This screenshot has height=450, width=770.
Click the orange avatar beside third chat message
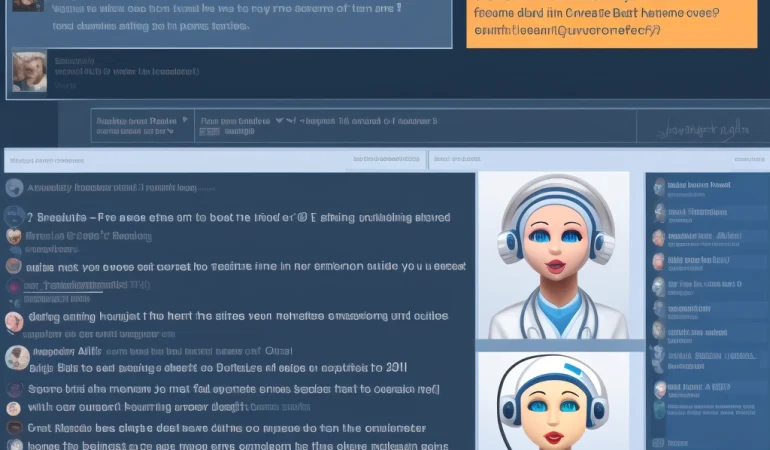pyautogui.click(x=13, y=266)
